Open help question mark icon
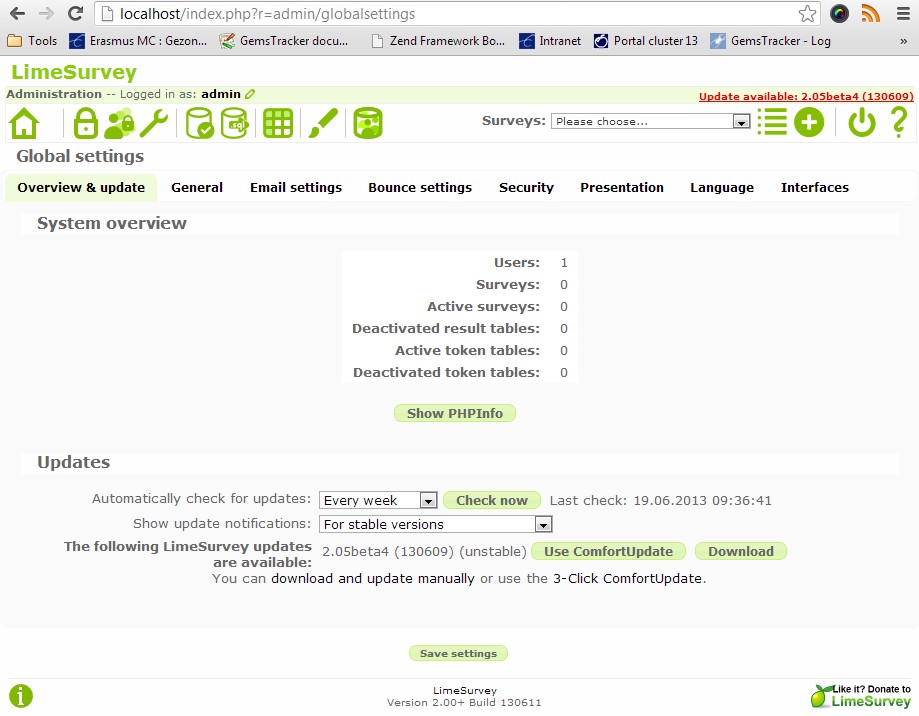Screen dimensions: 919x716 pyautogui.click(x=898, y=122)
